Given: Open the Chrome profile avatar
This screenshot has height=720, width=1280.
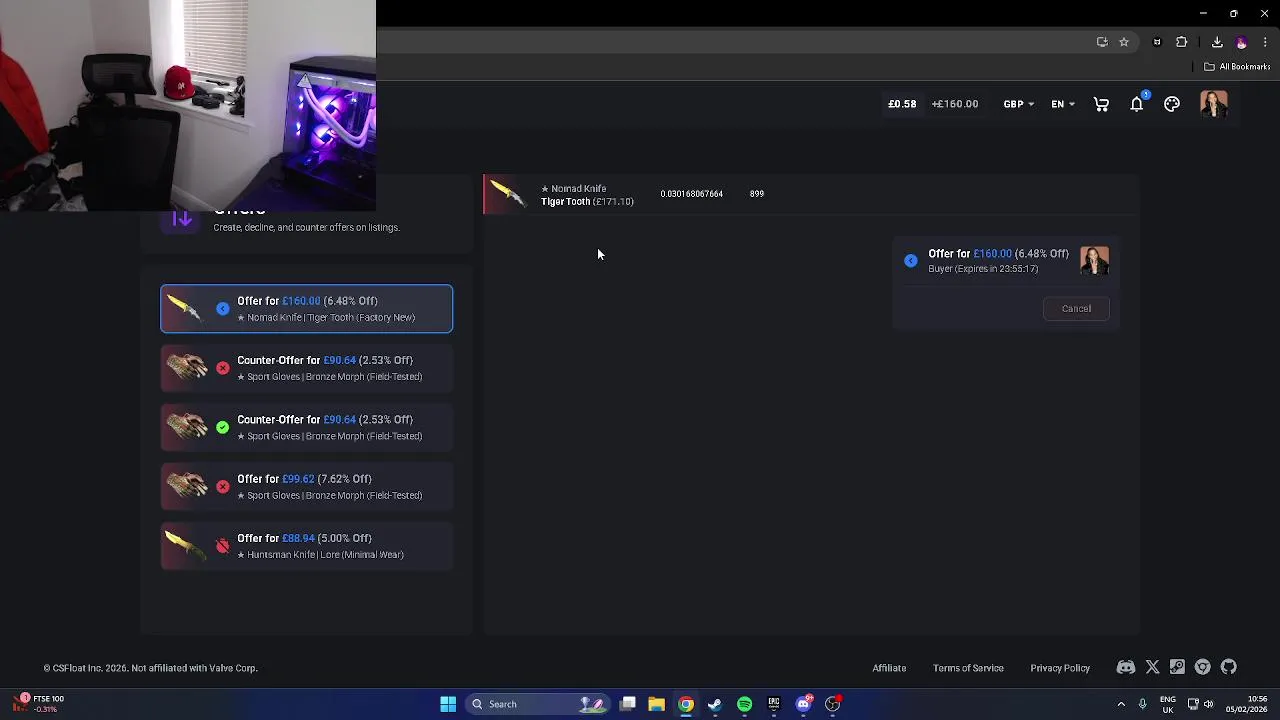Looking at the screenshot, I should coord(1242,42).
